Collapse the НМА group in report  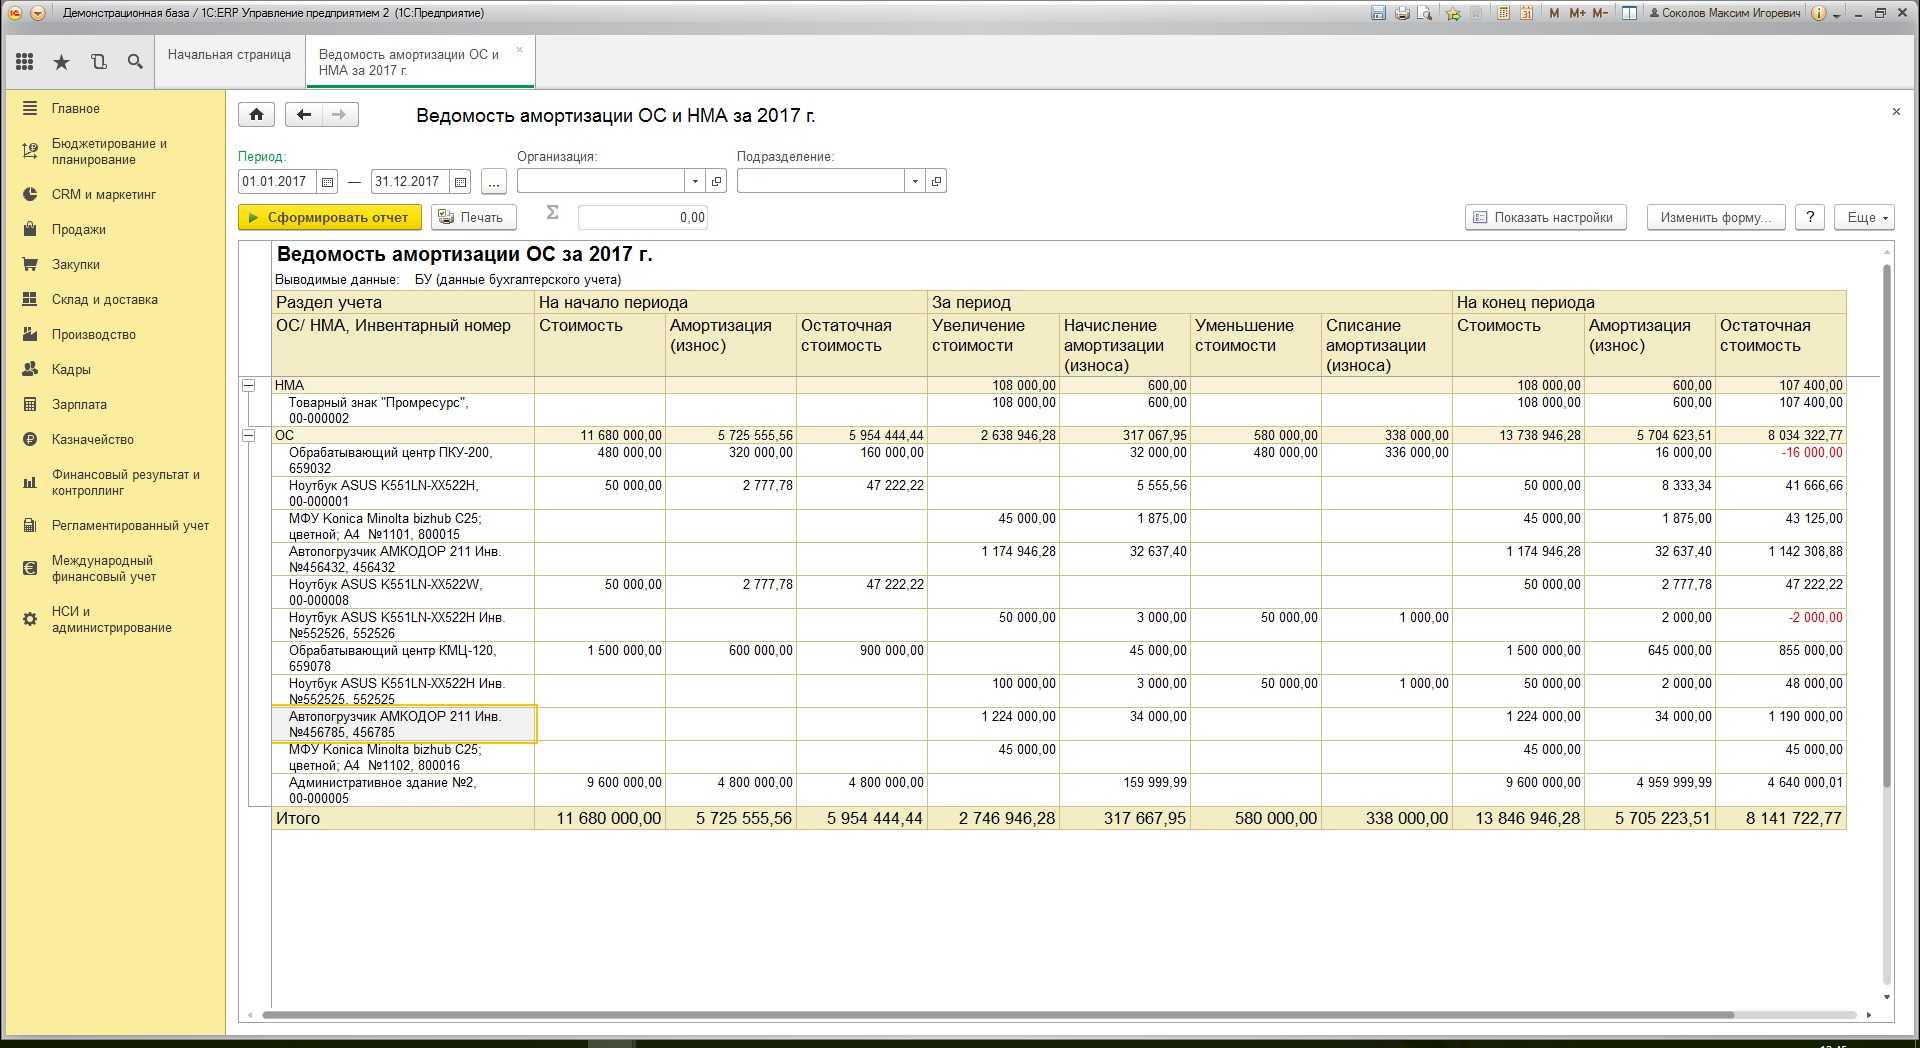click(248, 385)
